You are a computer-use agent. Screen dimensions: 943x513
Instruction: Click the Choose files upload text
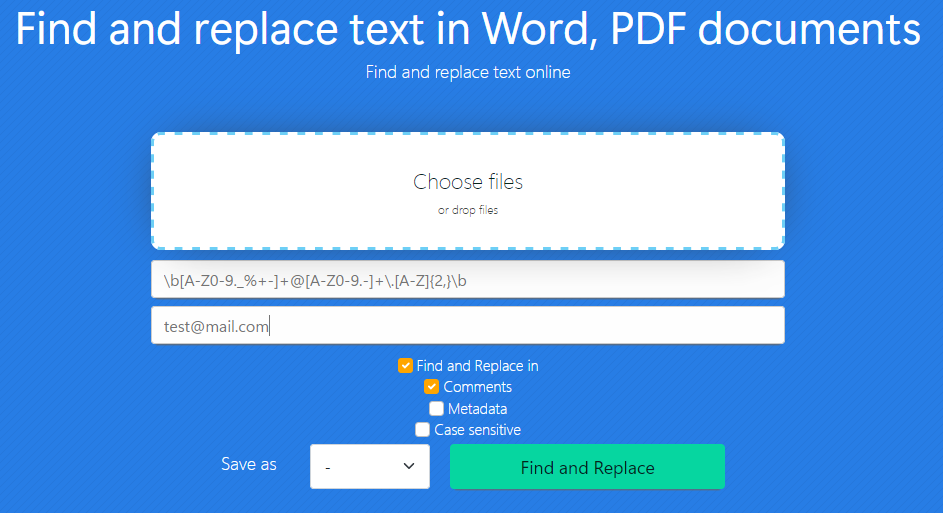(x=467, y=182)
